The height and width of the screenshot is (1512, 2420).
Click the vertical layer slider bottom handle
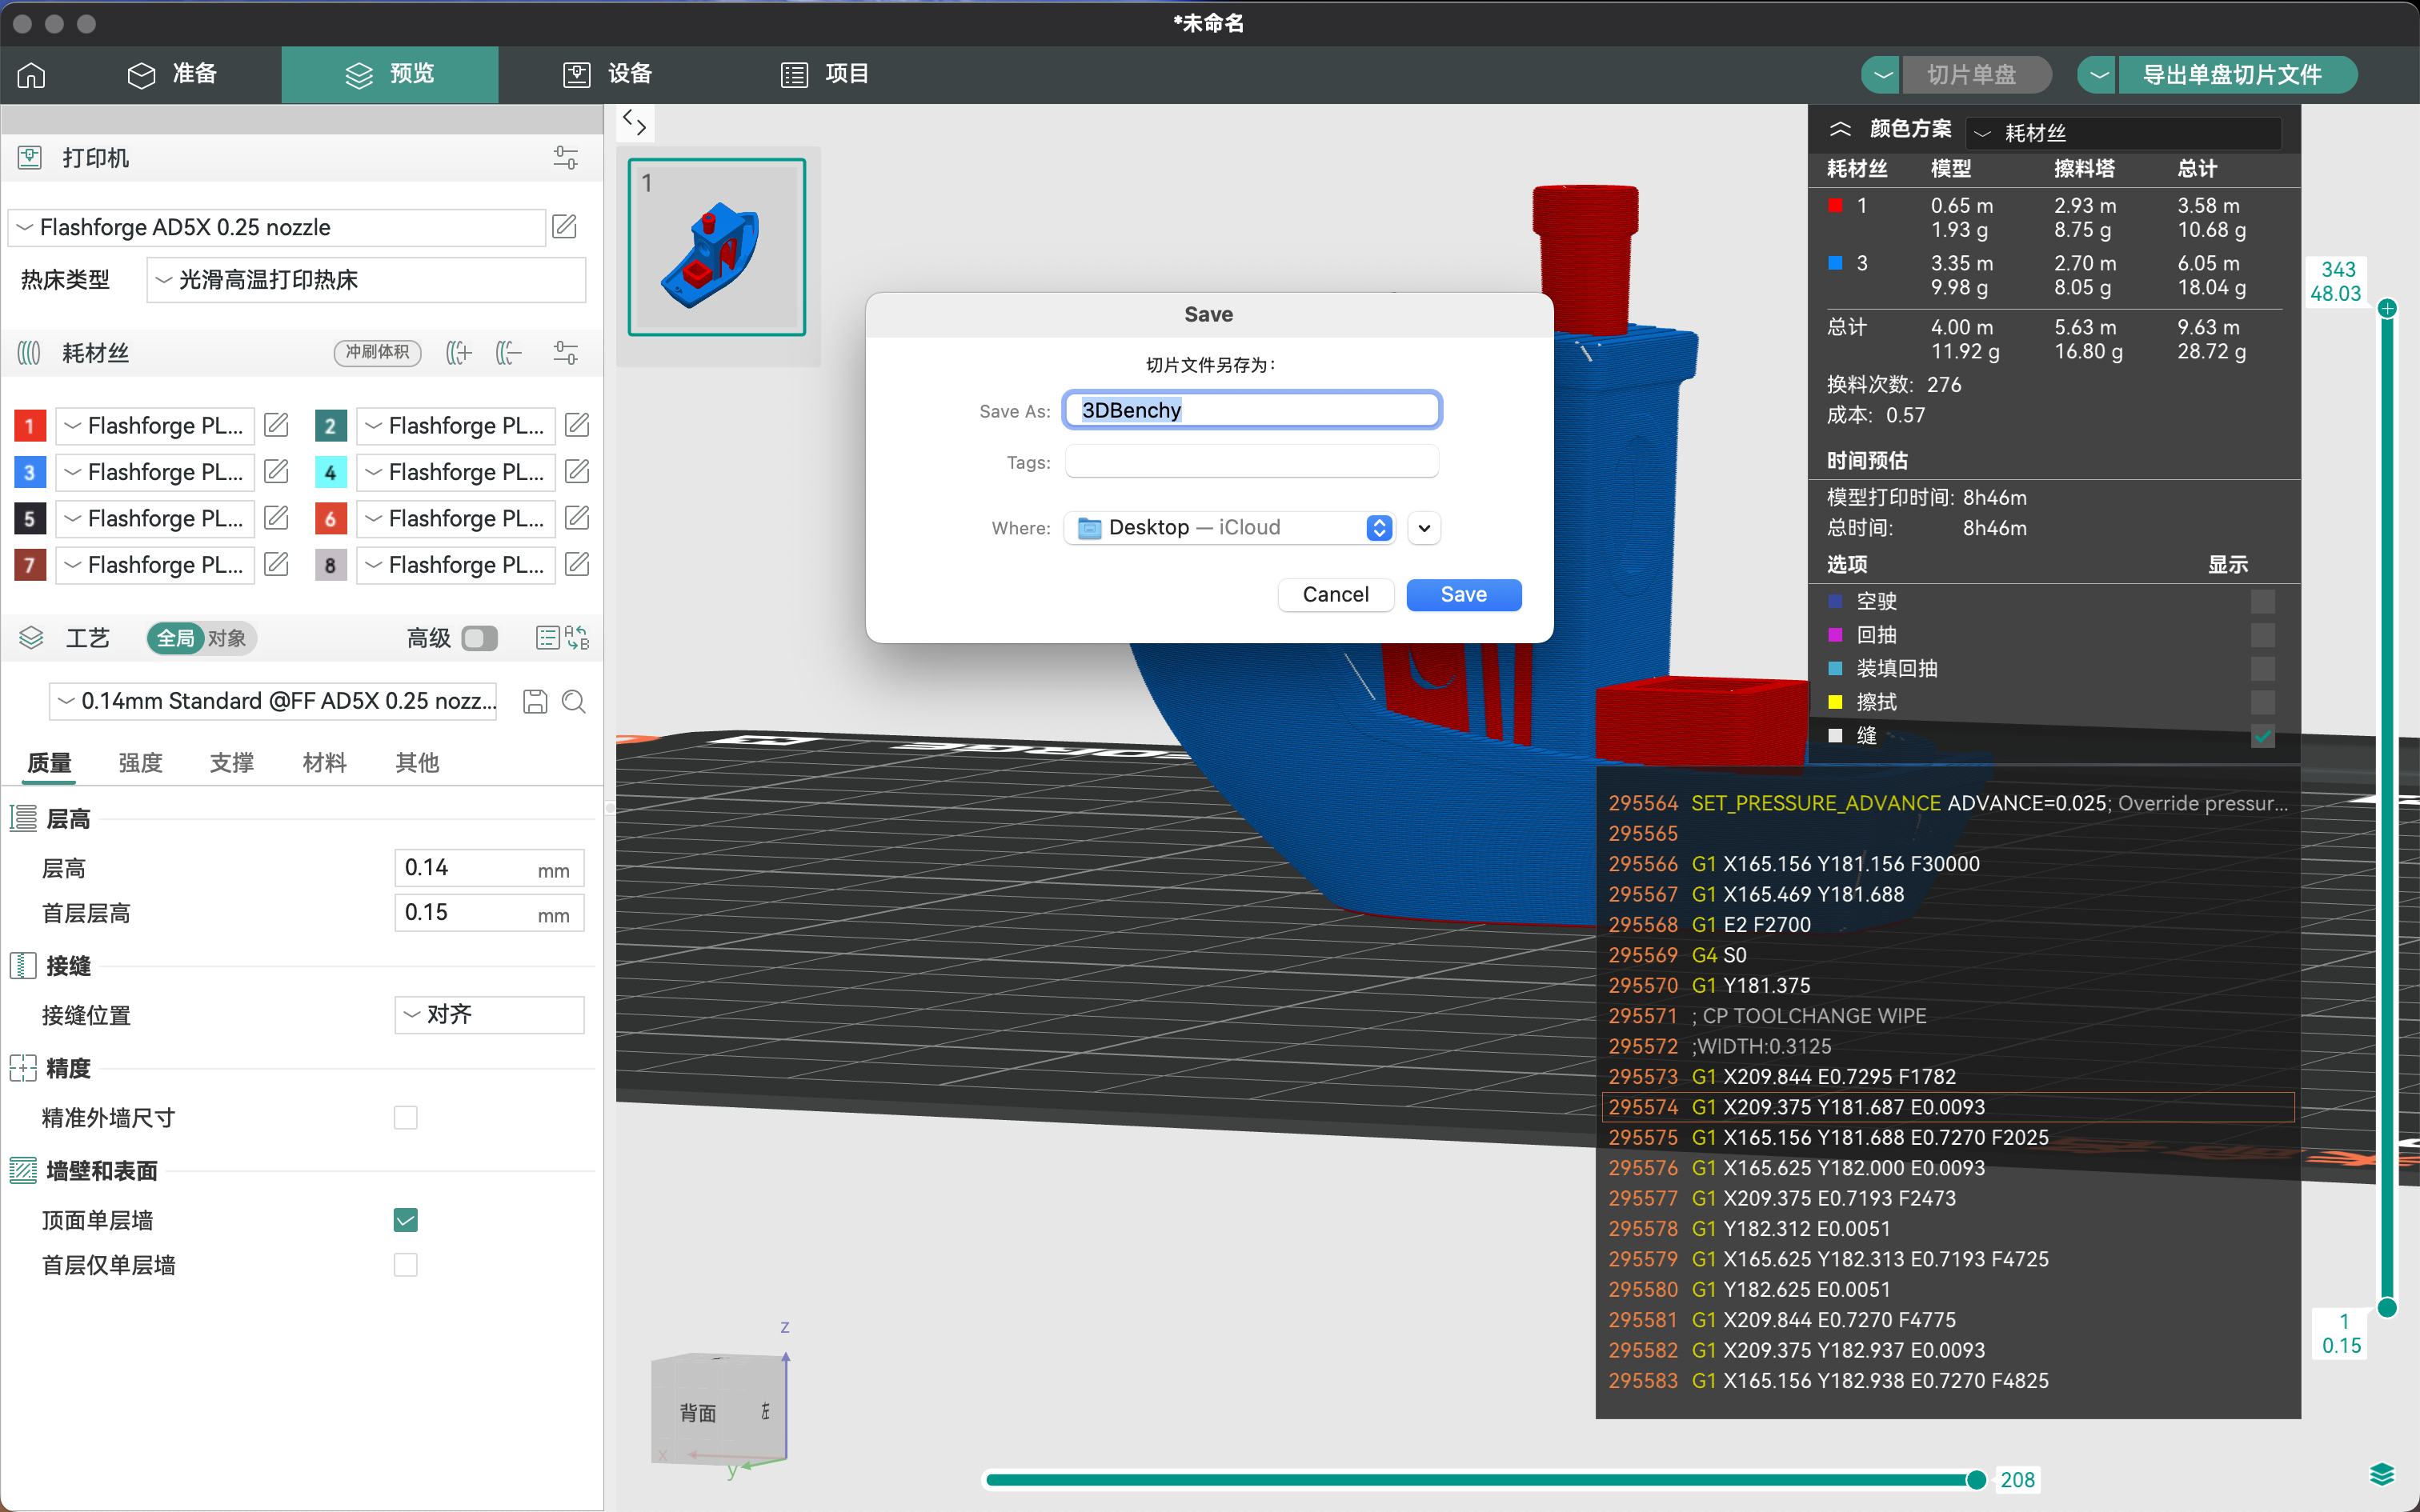click(x=2387, y=1307)
